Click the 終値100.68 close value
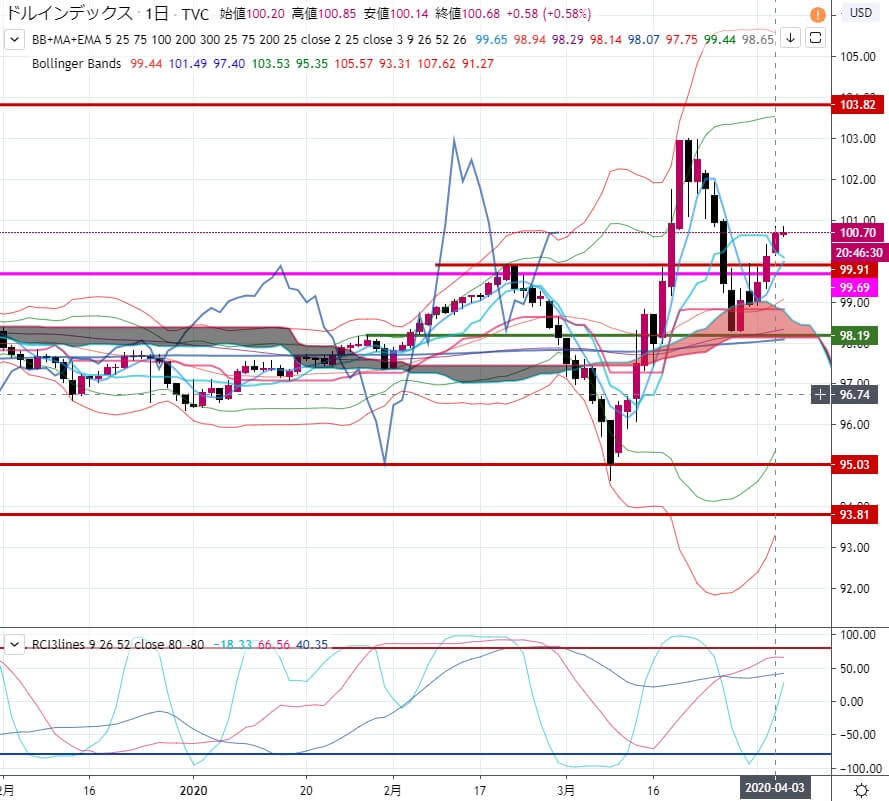This screenshot has width=889, height=801. 468,14
